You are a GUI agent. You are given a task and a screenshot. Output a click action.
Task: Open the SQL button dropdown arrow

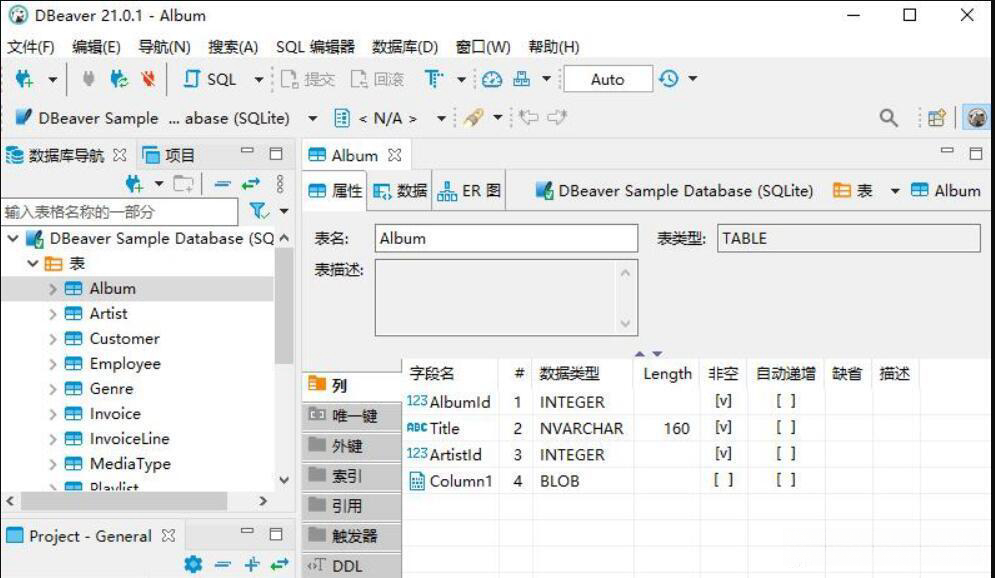258,79
